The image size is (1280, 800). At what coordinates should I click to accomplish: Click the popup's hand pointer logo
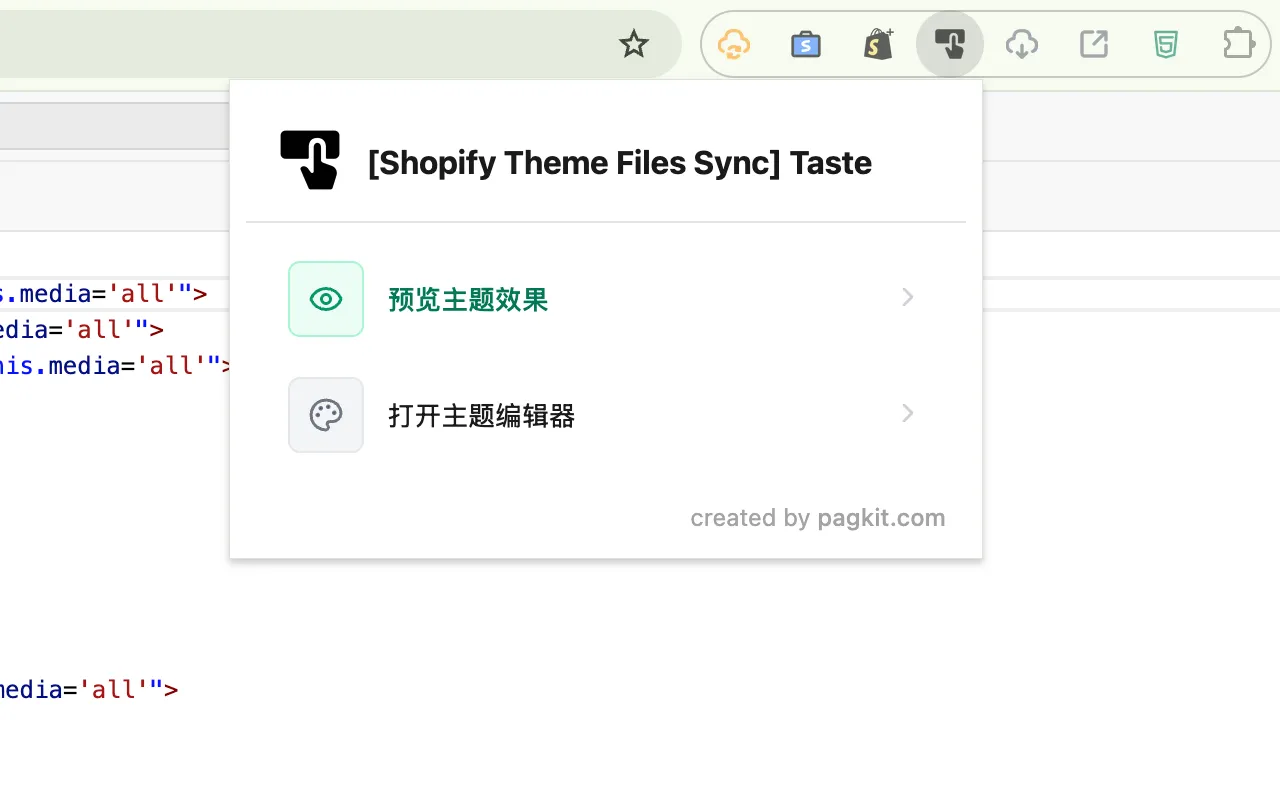310,160
